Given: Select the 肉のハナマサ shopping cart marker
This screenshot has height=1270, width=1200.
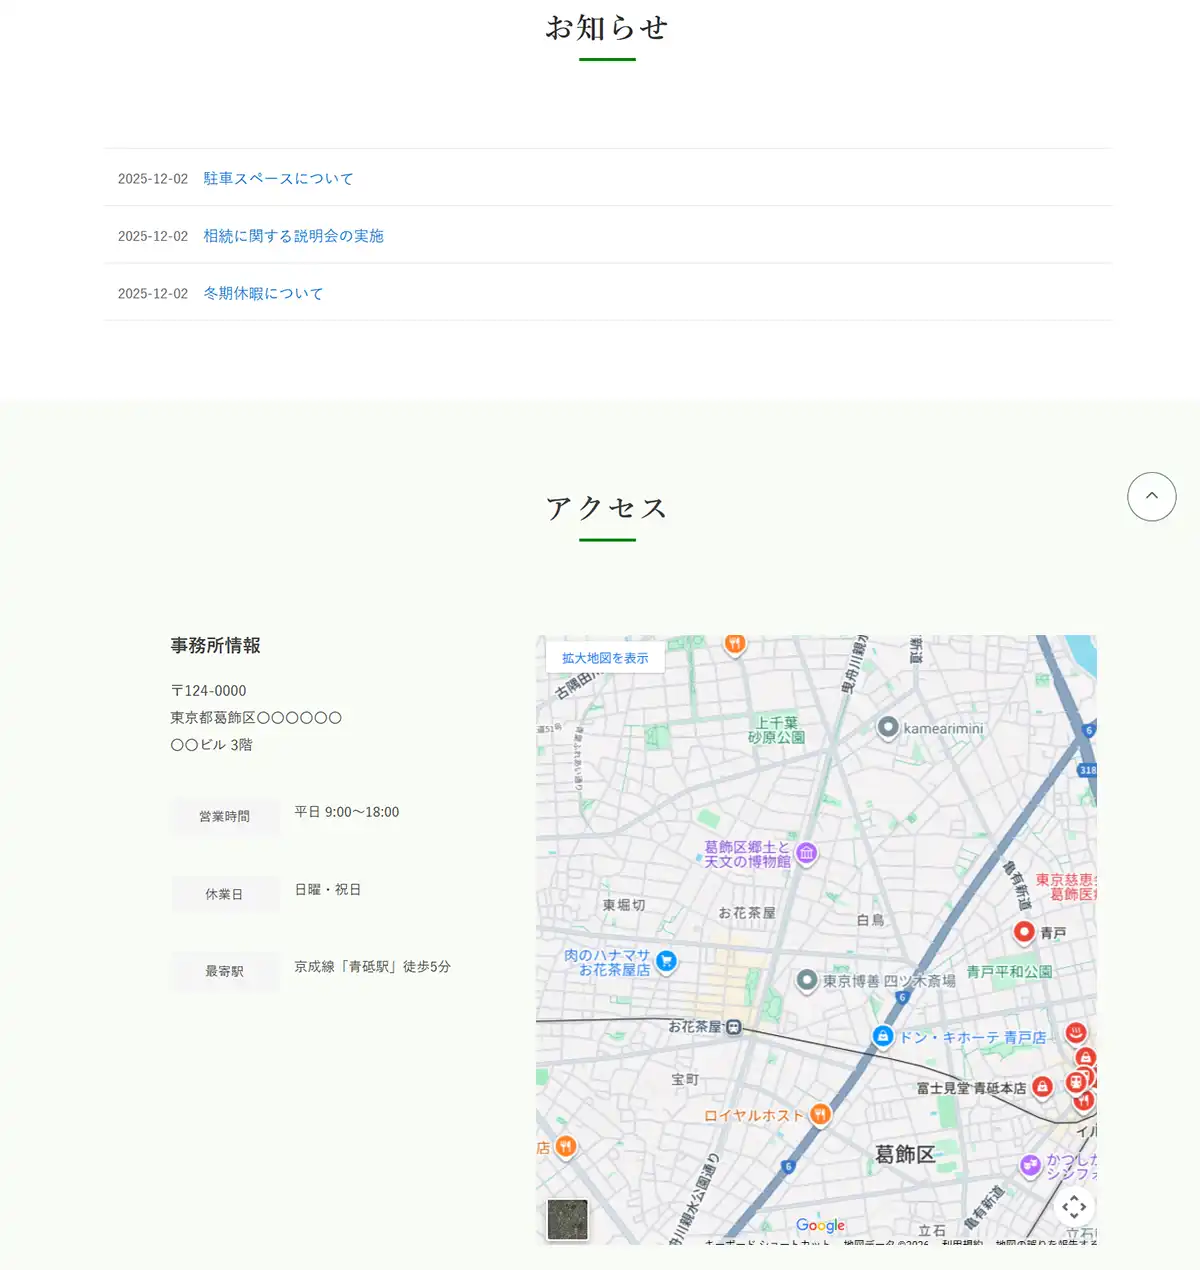Looking at the screenshot, I should pyautogui.click(x=666, y=961).
